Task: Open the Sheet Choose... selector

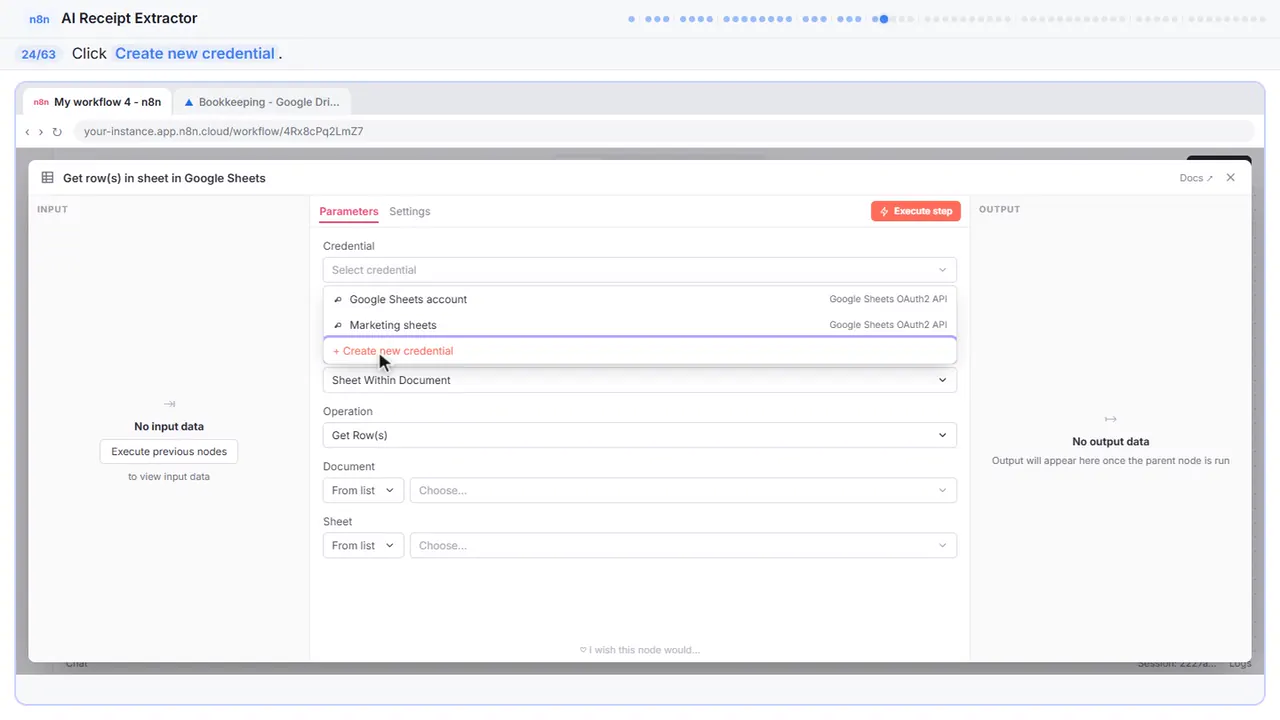Action: click(x=683, y=545)
